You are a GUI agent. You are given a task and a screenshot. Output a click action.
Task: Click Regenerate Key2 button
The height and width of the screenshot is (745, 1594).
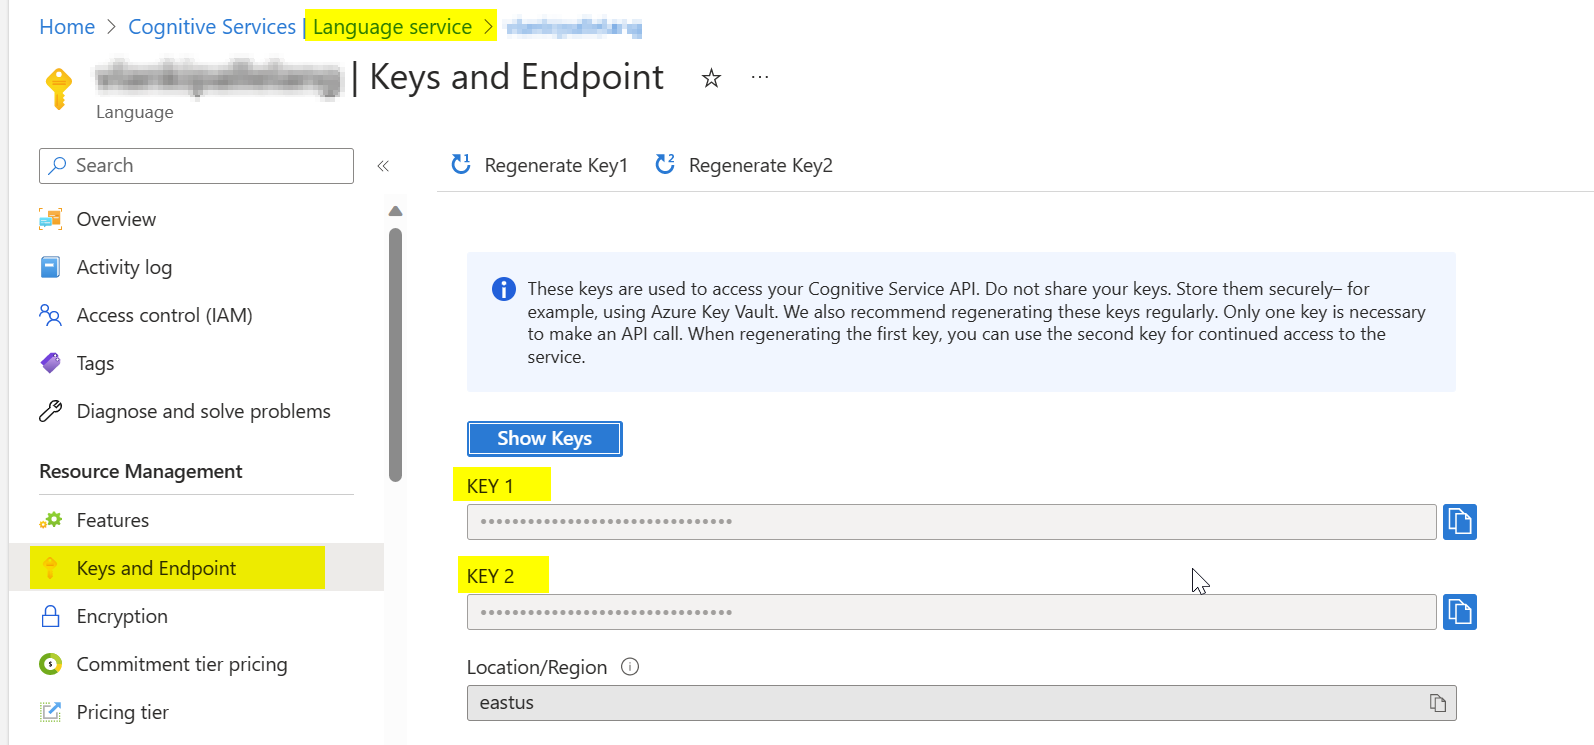point(743,165)
